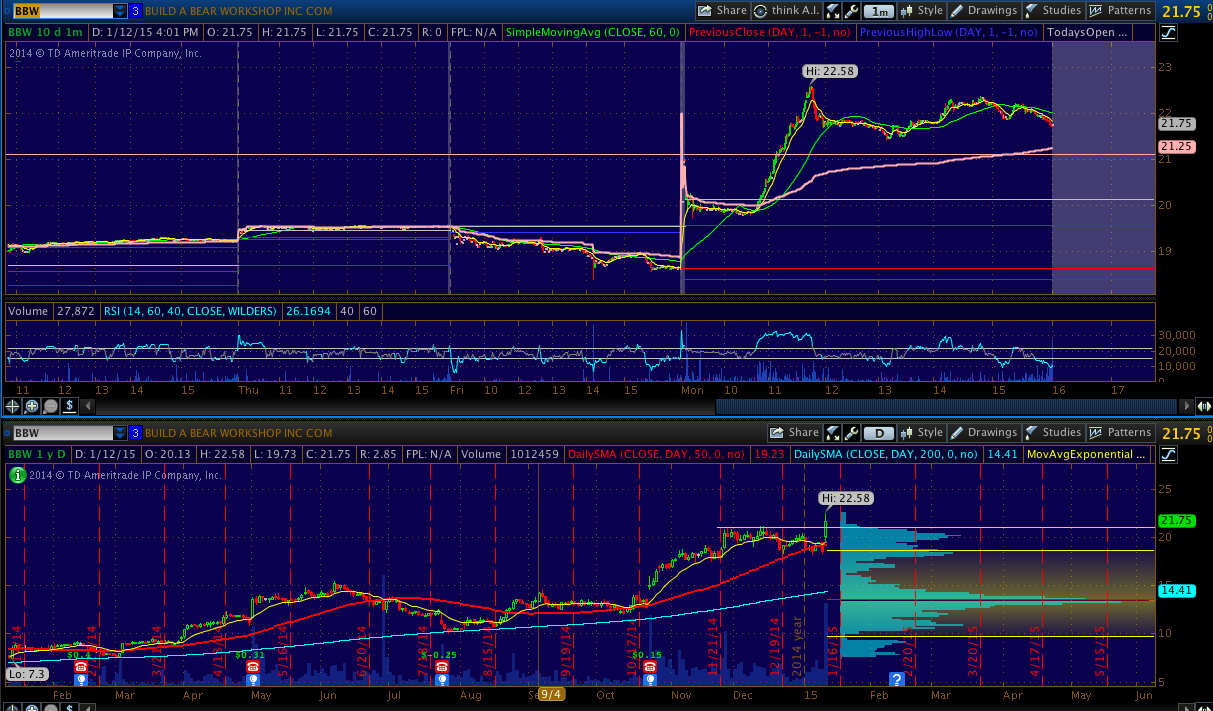
Task: Toggle the 1m timeframe button on the upper chart
Action: click(x=879, y=11)
